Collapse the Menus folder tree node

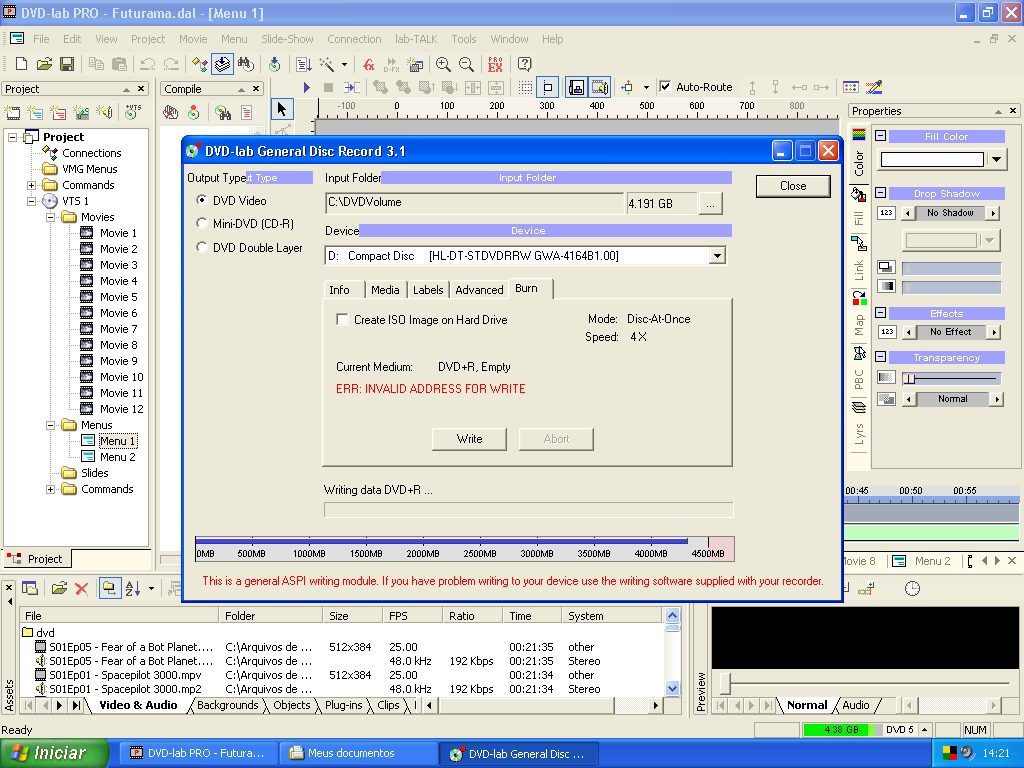point(50,425)
